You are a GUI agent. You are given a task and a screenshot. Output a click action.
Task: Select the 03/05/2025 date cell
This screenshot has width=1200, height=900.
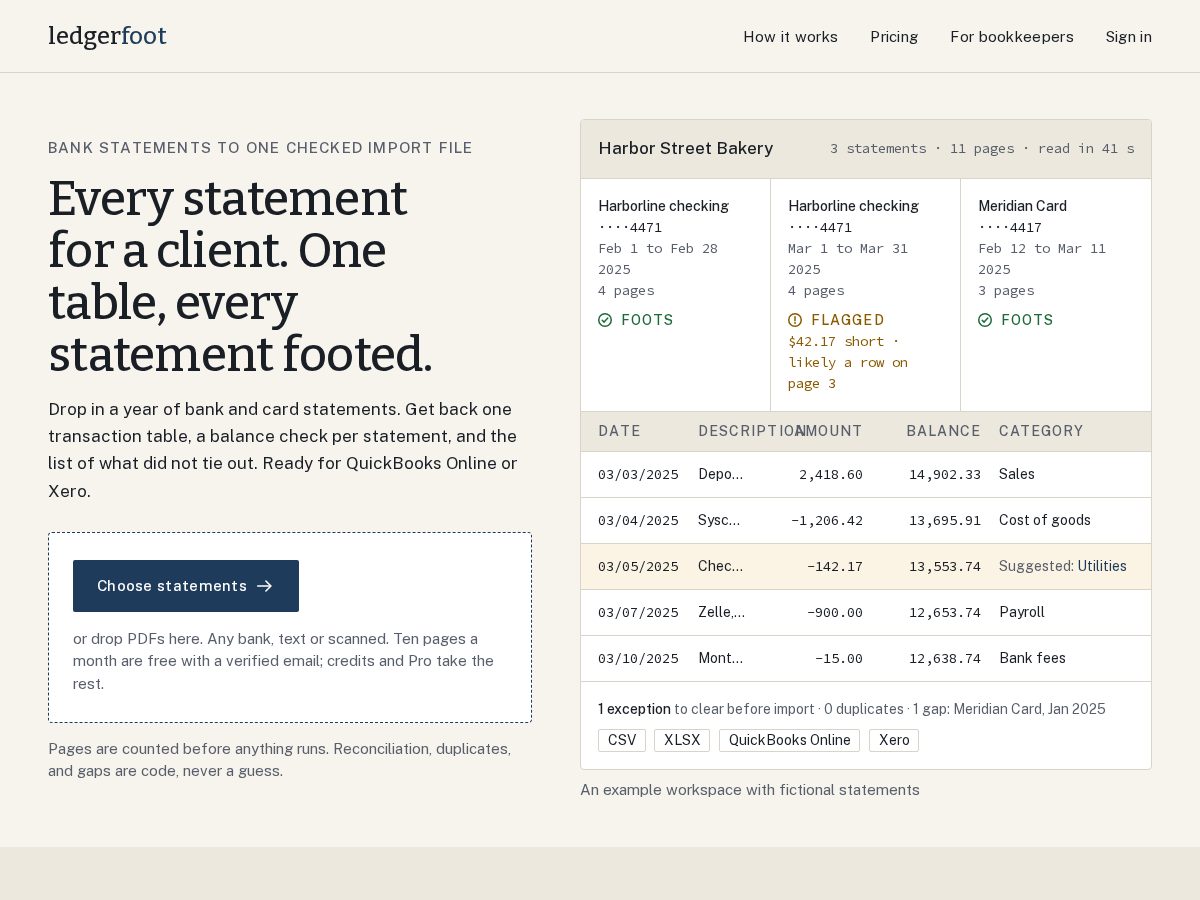[638, 567]
